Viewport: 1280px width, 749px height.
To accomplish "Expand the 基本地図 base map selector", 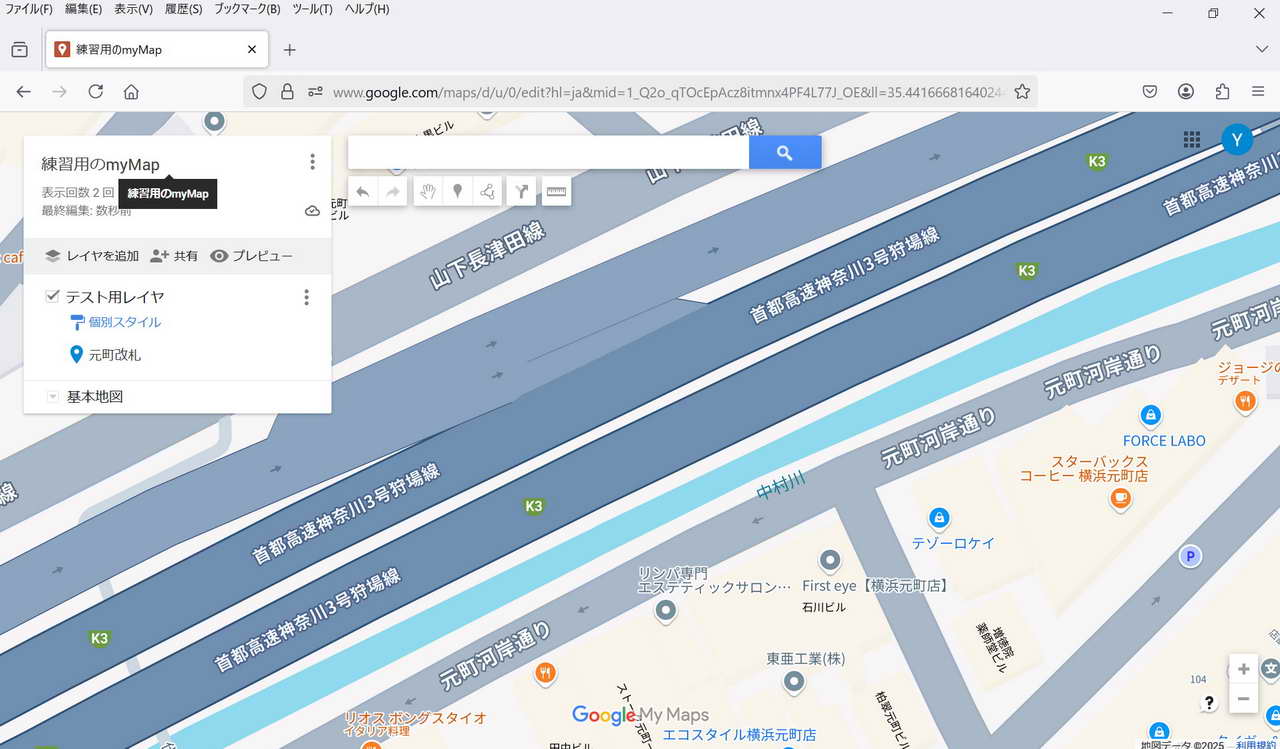I will [x=53, y=397].
